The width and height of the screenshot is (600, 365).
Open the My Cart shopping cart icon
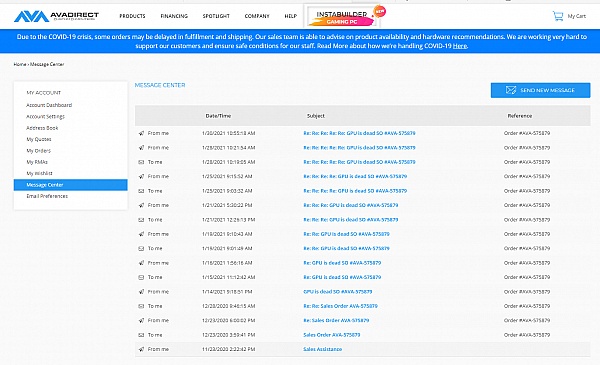tap(558, 16)
